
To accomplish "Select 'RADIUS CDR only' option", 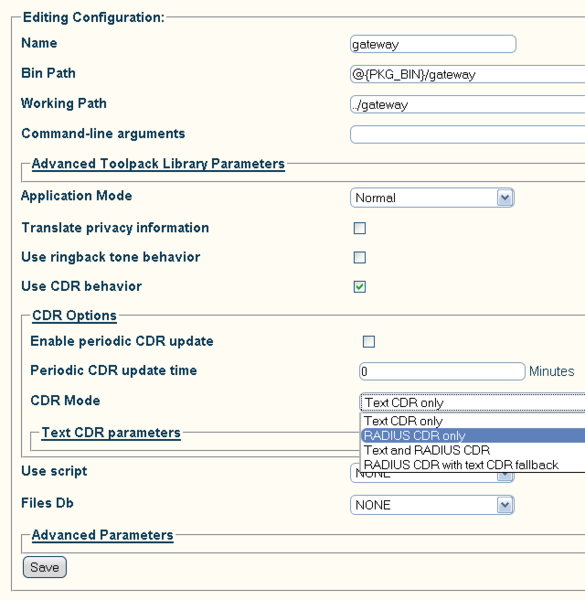I will point(473,435).
